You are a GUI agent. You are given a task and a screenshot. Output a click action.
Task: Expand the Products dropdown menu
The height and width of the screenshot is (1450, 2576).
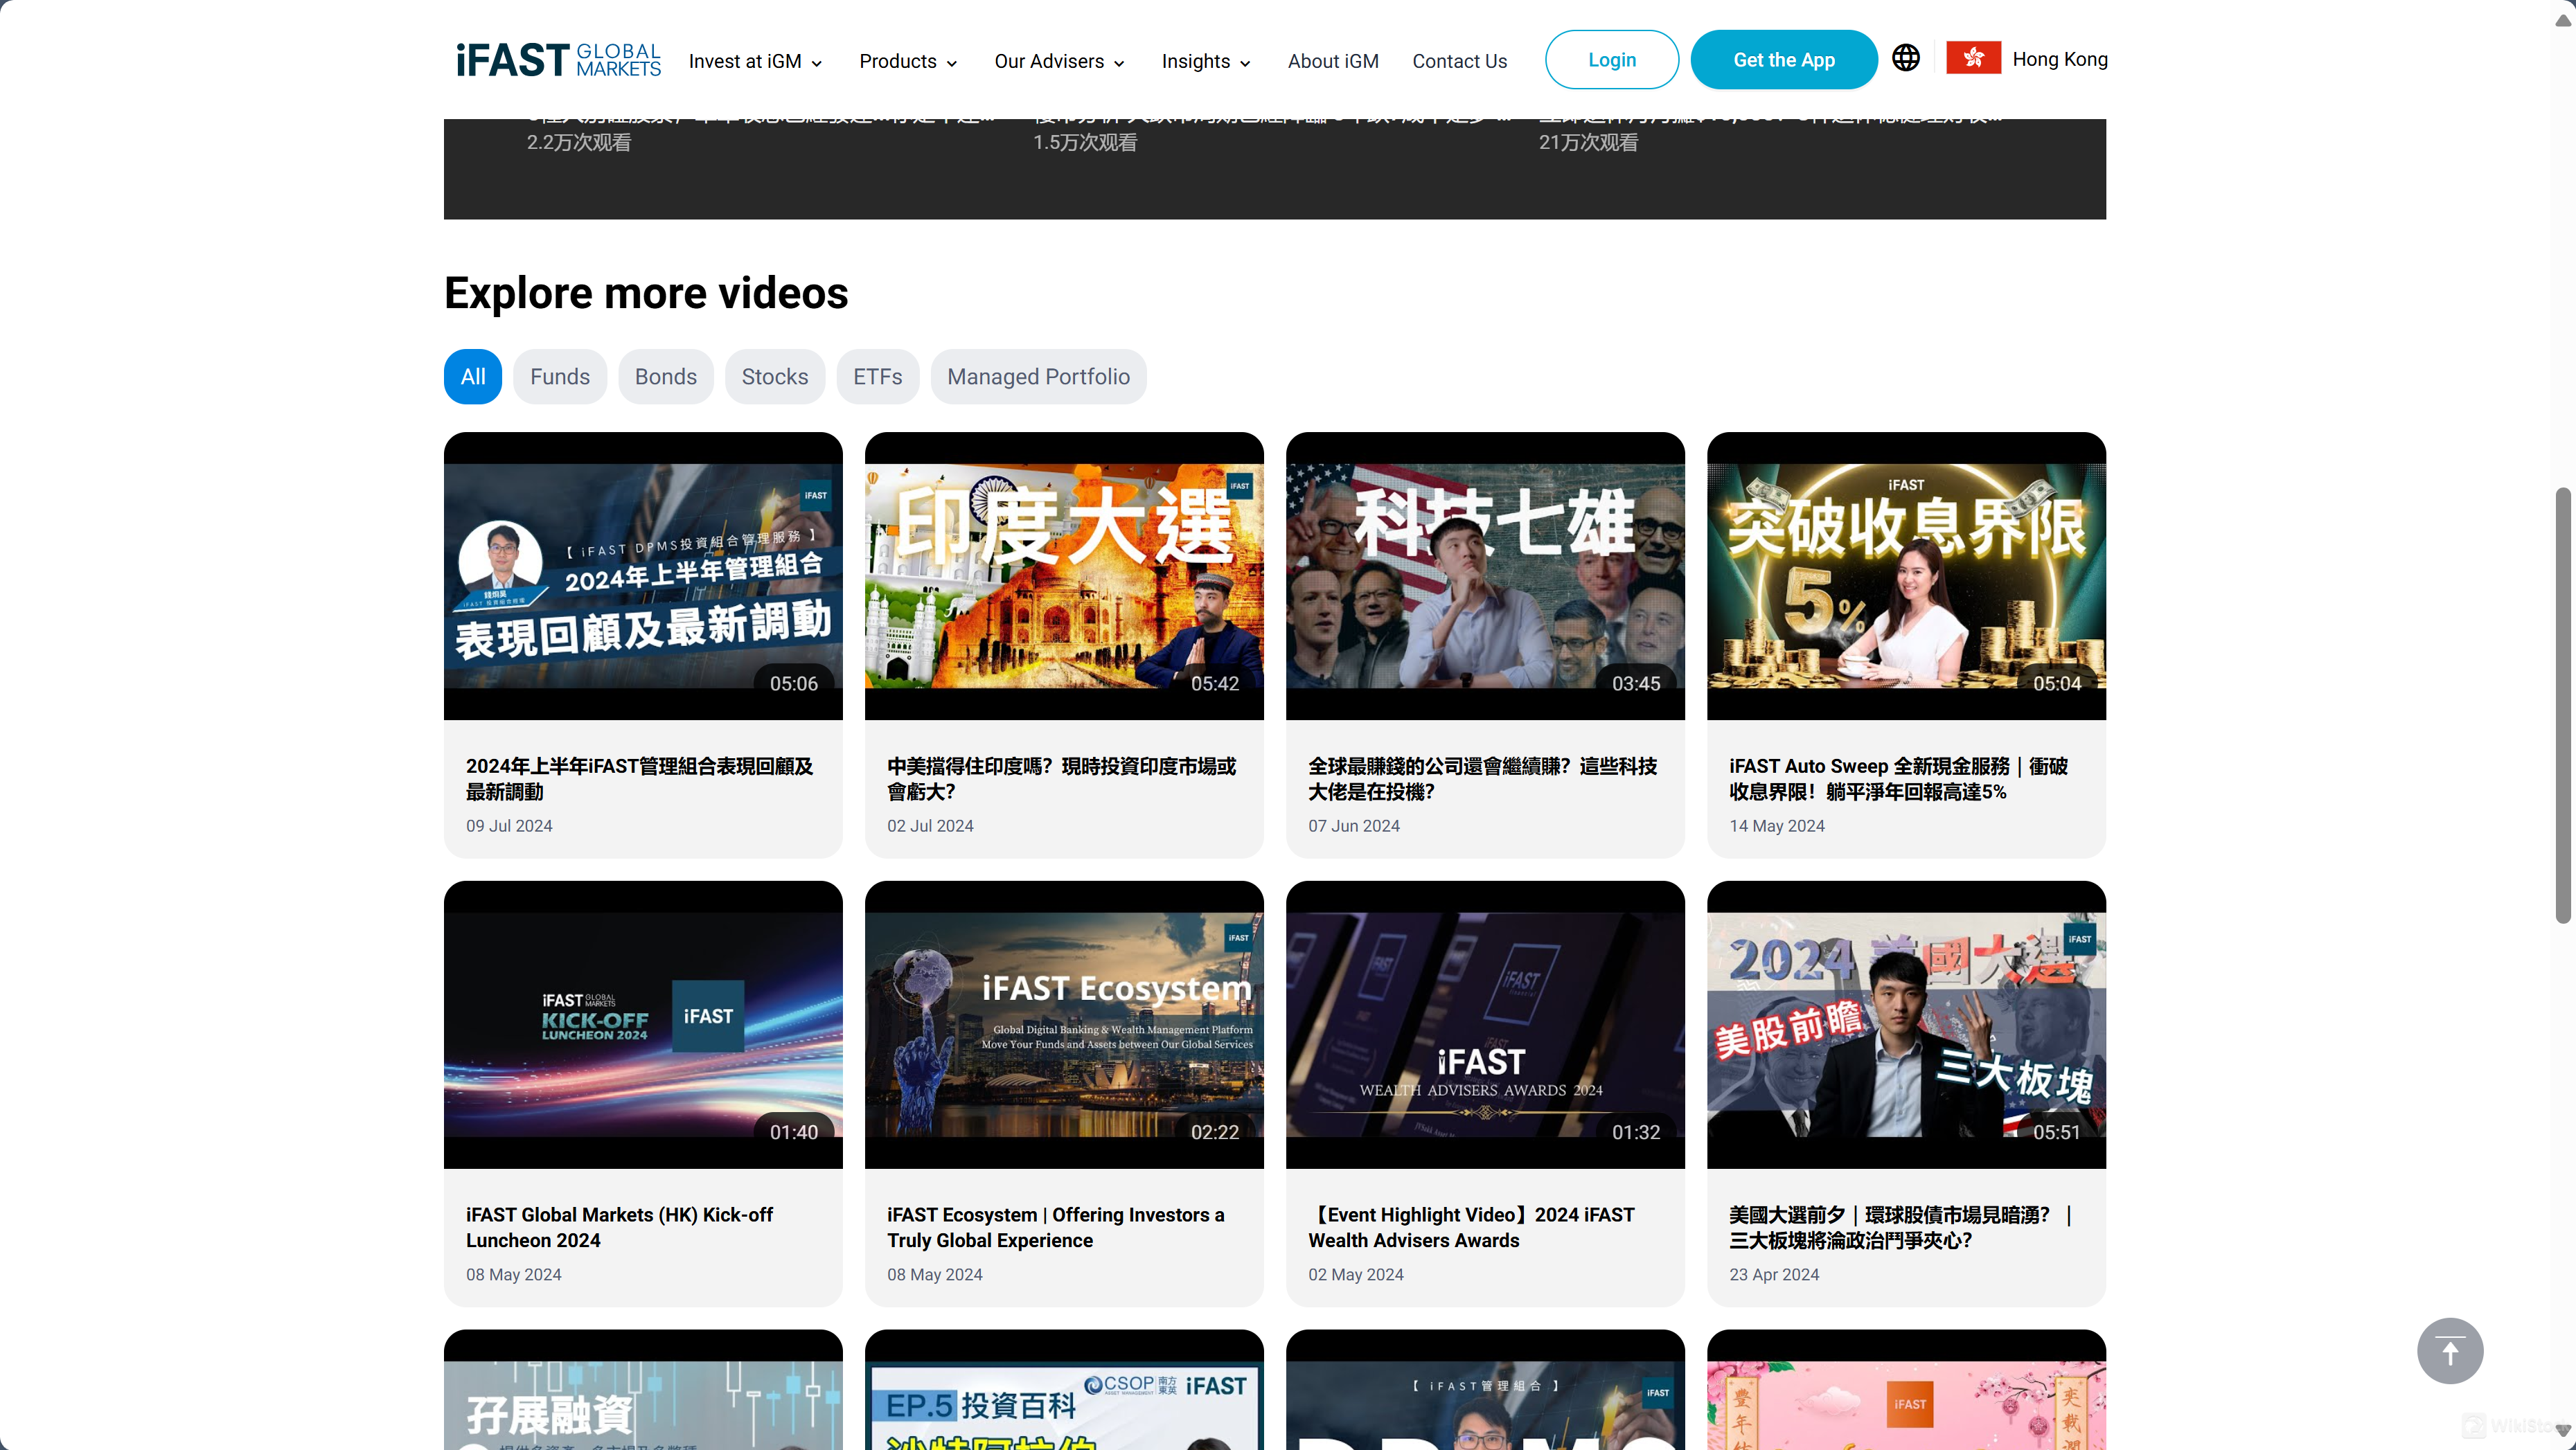908,61
